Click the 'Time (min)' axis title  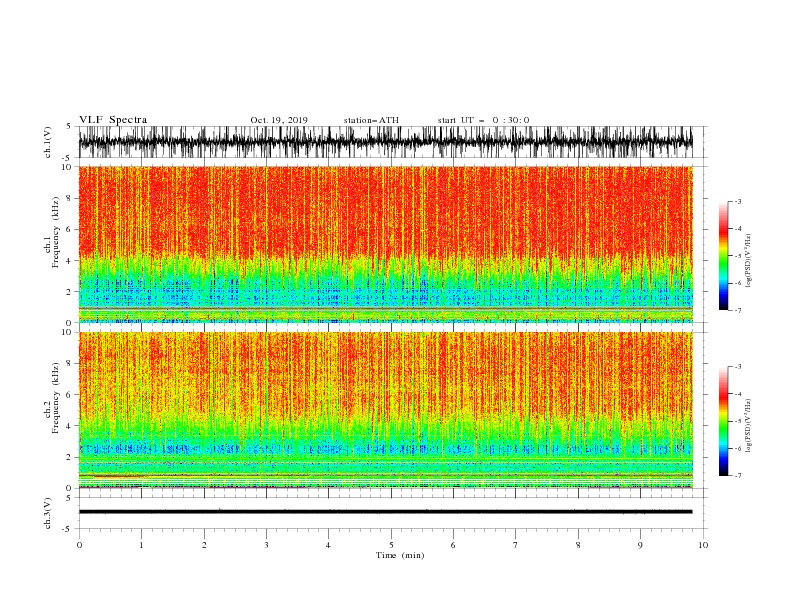[x=400, y=555]
